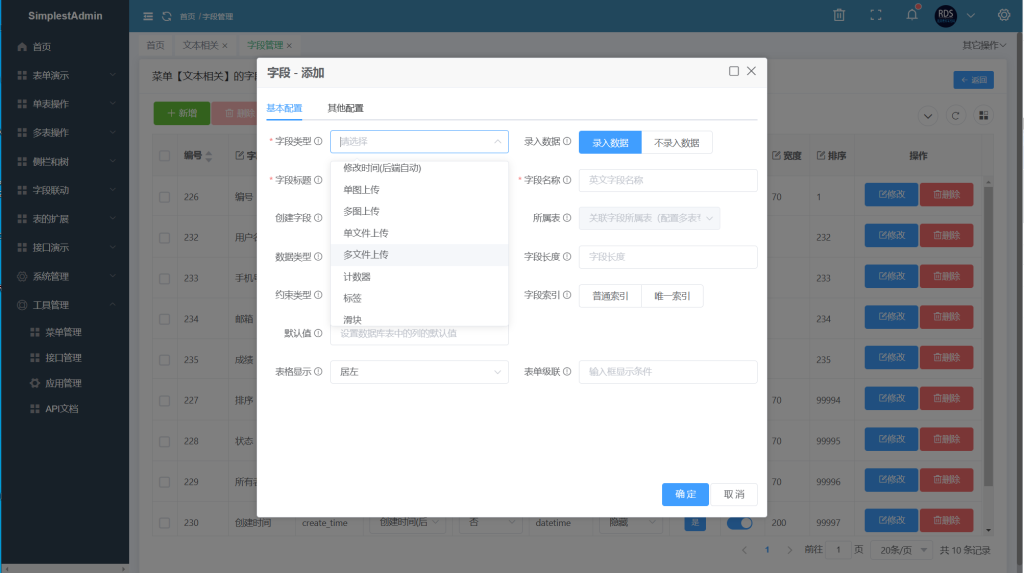Screen dimensions: 1024x573
Task: Choose the 普通索引 index option
Action: pyautogui.click(x=610, y=296)
